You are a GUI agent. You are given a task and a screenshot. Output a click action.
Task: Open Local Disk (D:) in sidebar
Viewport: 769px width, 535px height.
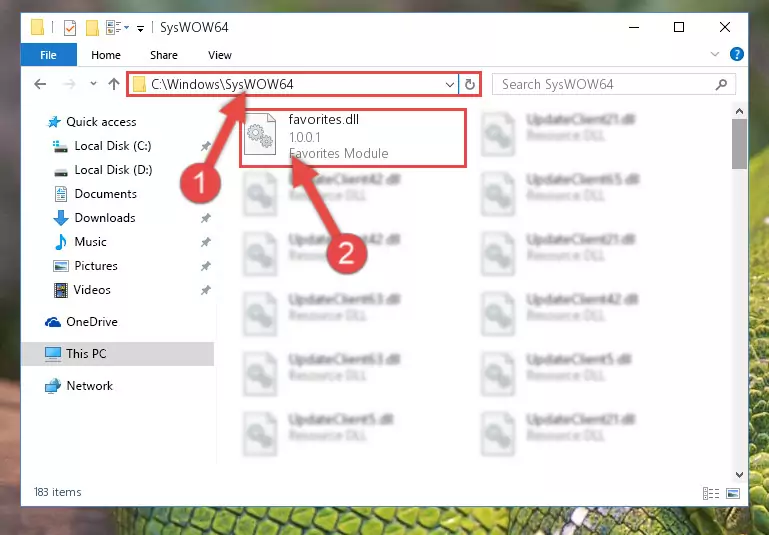click(113, 170)
